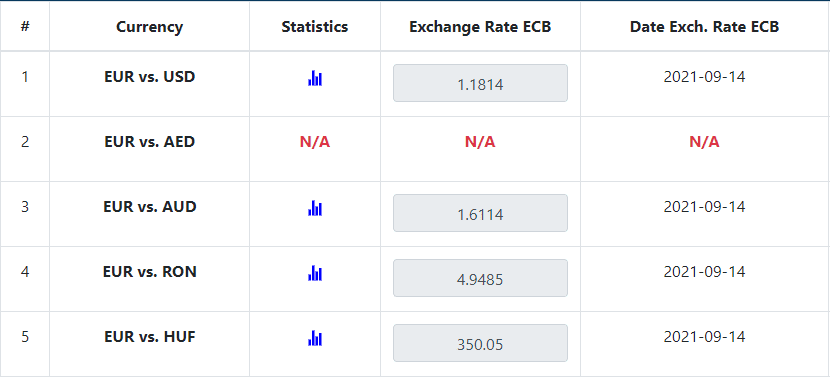Click the Exchange Rate ECB column header
This screenshot has width=830, height=378.
480,27
